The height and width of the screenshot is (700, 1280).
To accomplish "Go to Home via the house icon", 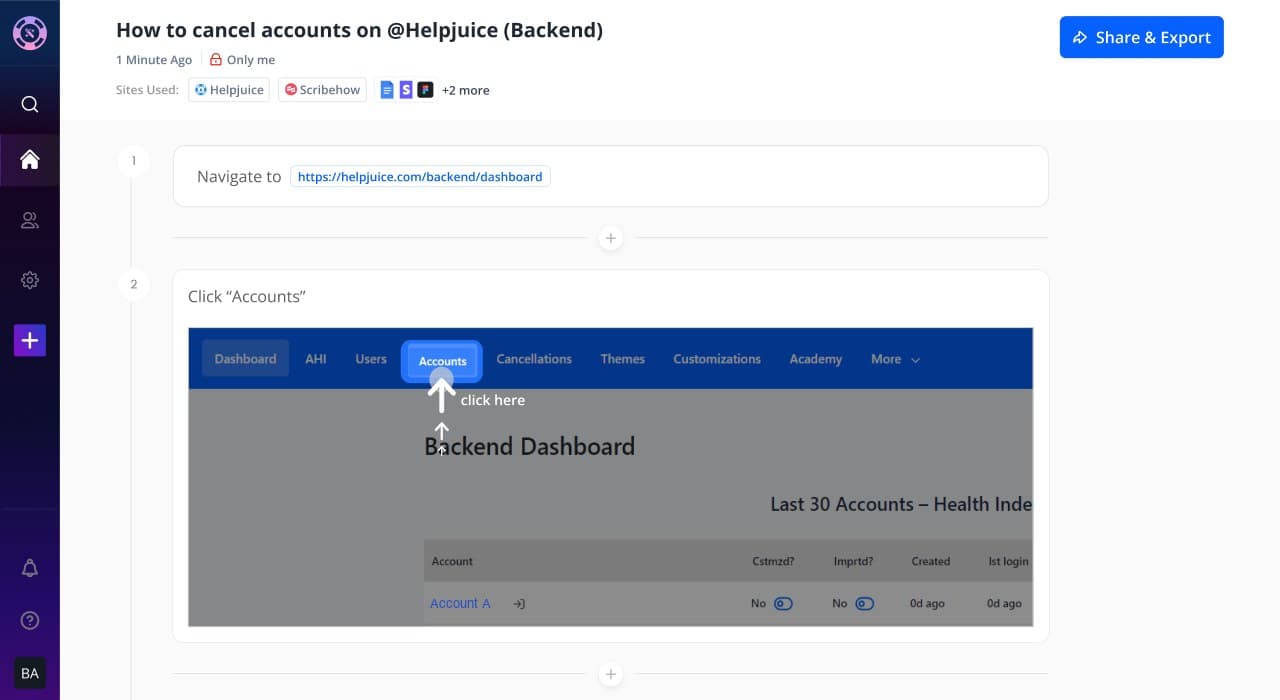I will pos(30,159).
